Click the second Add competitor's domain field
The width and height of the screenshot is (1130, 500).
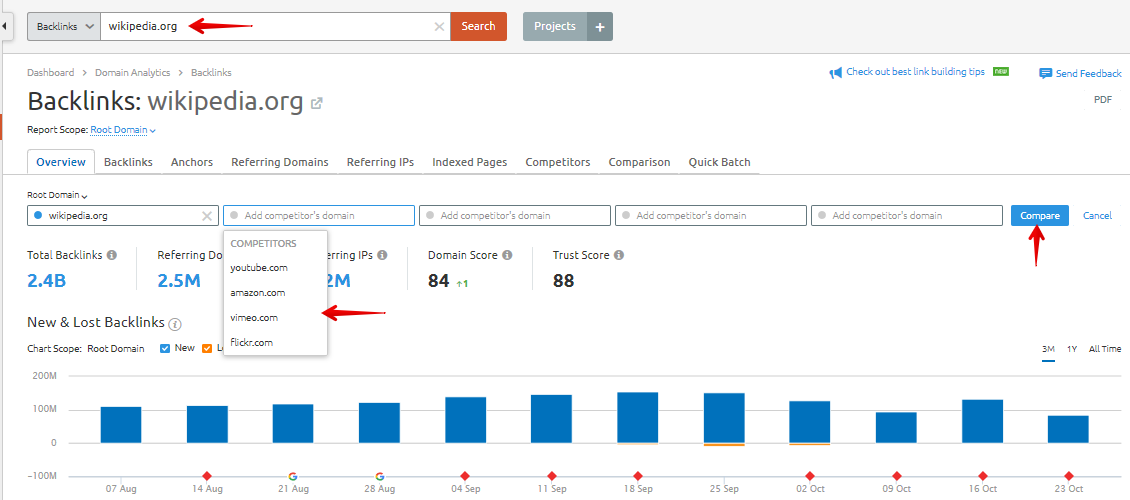pyautogui.click(x=515, y=215)
